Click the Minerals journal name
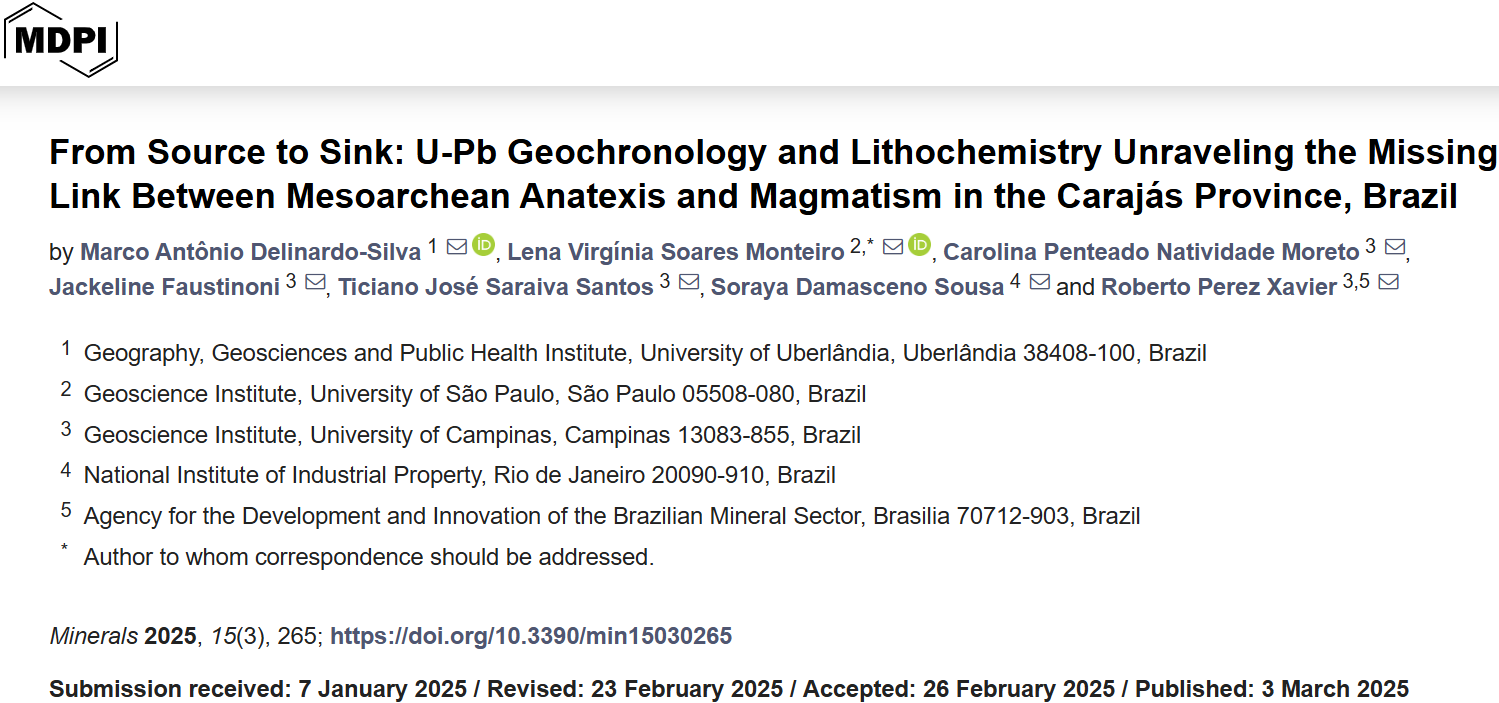1499x703 pixels. click(x=93, y=636)
